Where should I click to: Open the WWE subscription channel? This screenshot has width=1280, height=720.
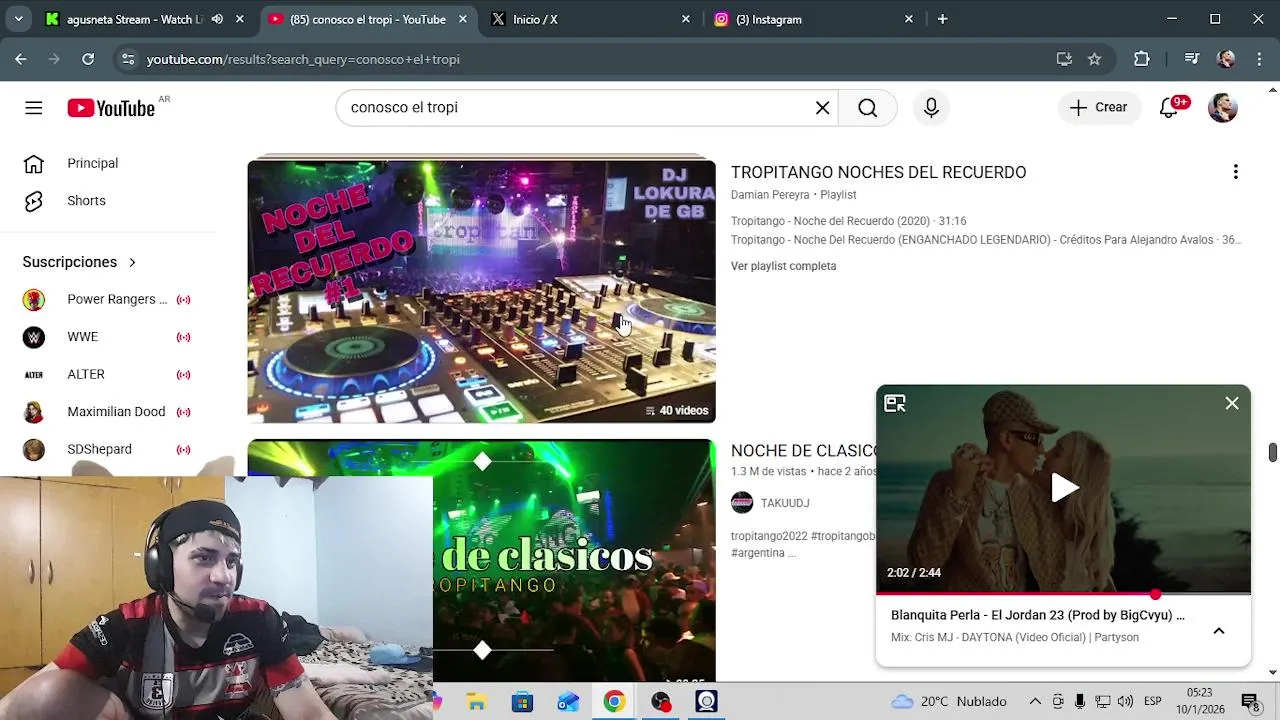coord(108,337)
